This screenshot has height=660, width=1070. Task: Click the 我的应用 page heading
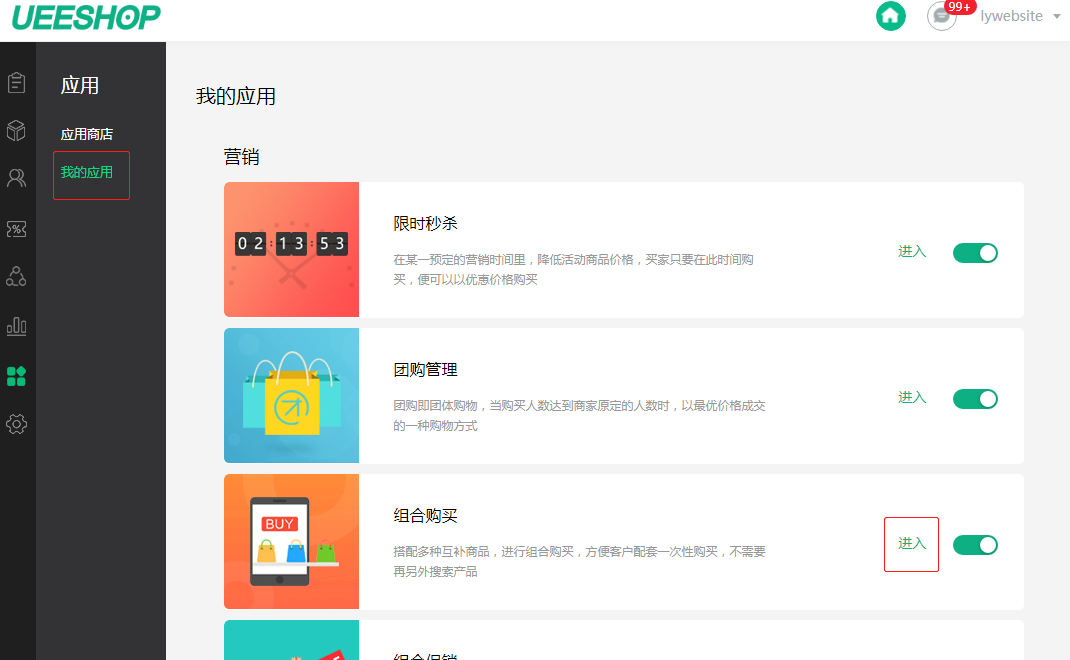pyautogui.click(x=235, y=96)
